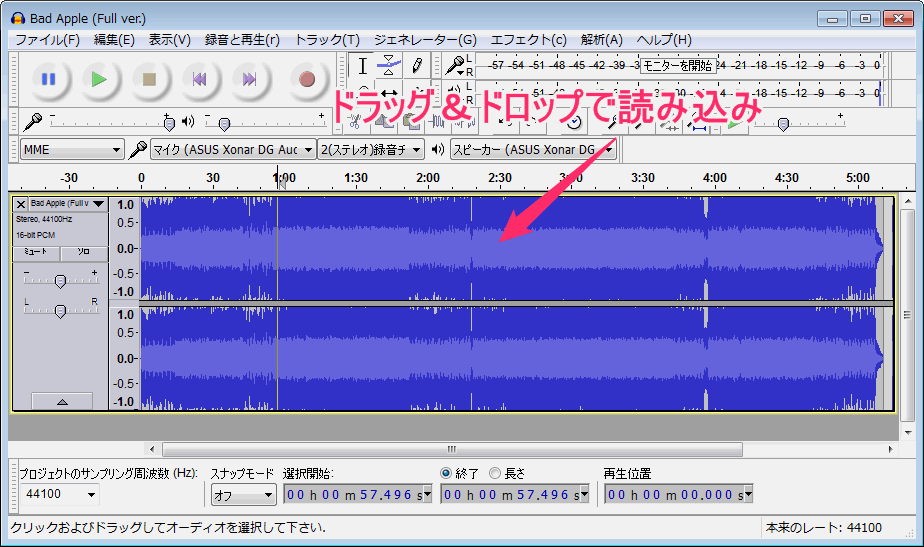Open the selection end time format dropdown arrow

point(584,495)
